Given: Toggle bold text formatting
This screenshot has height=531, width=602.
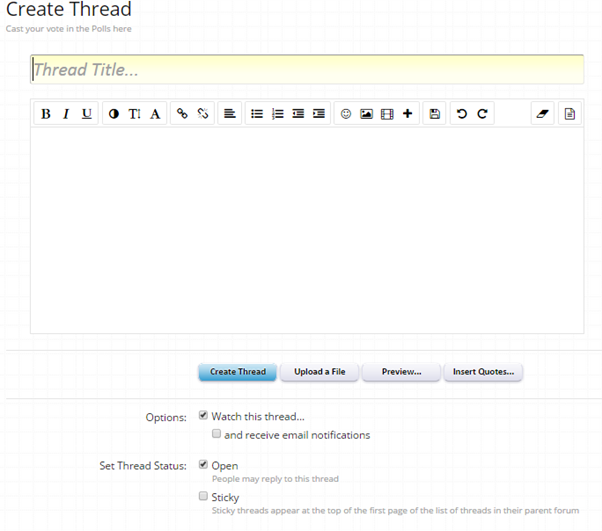Looking at the screenshot, I should (46, 114).
